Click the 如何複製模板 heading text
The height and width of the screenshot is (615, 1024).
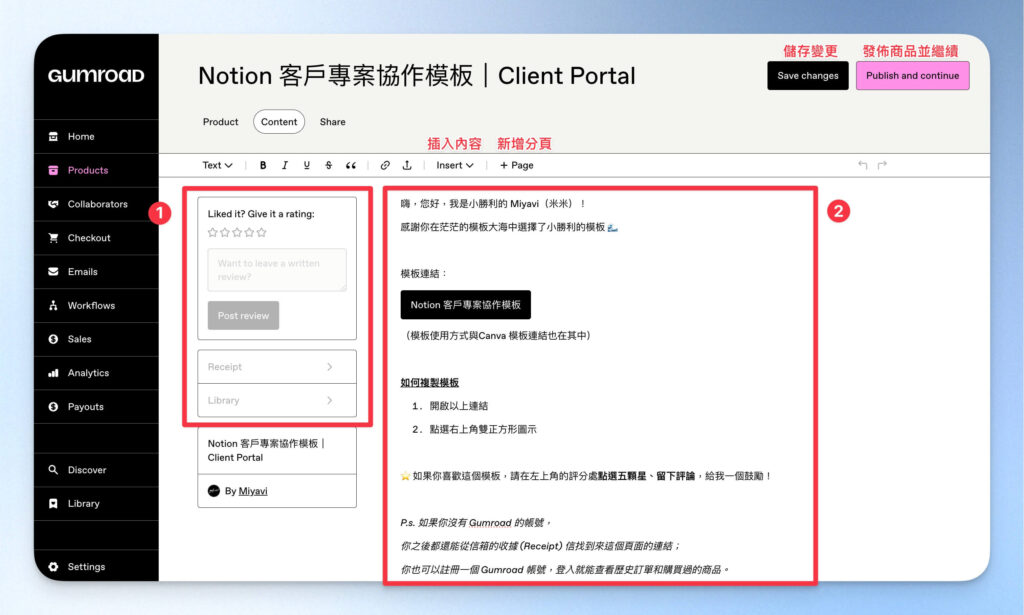click(x=430, y=383)
